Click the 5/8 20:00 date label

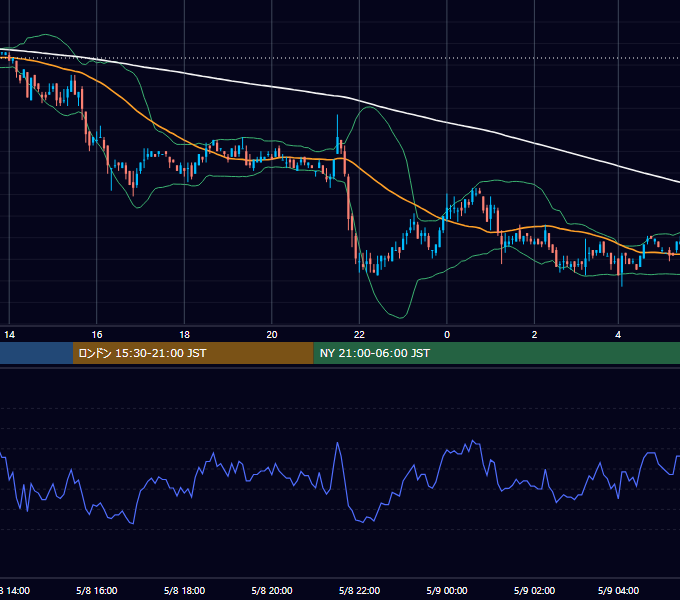point(272,590)
